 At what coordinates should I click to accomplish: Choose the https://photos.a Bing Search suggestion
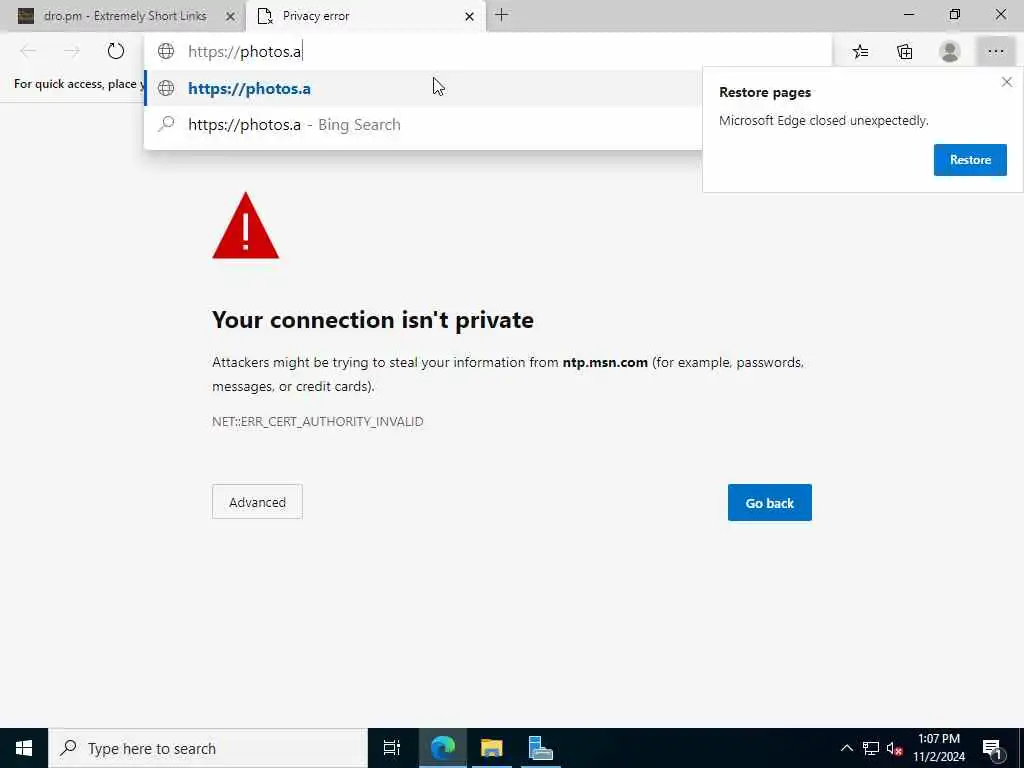(x=423, y=124)
